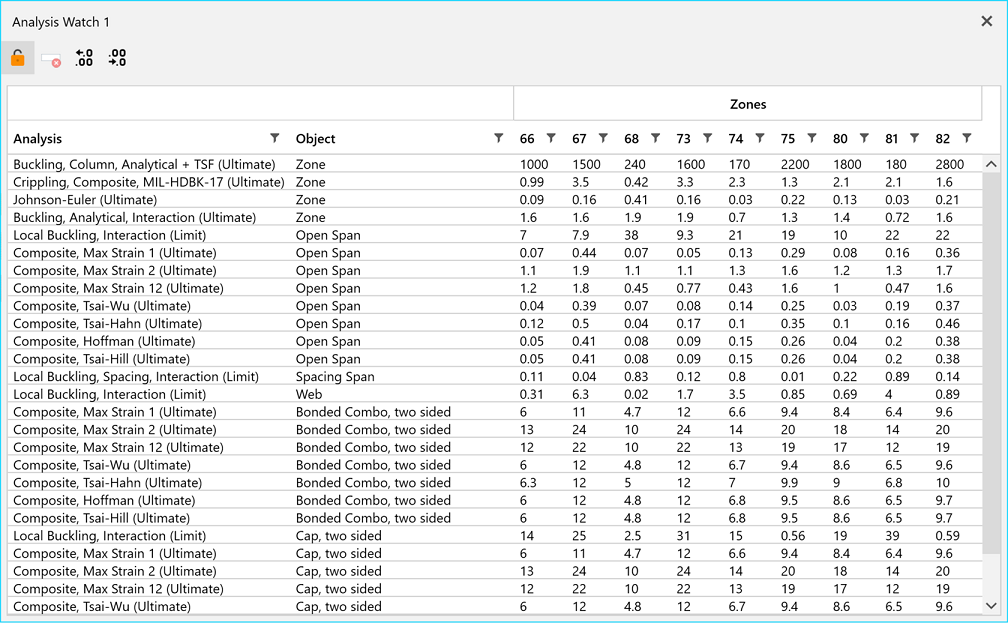1008x623 pixels.
Task: Open the Analysis column filter
Action: coord(274,138)
